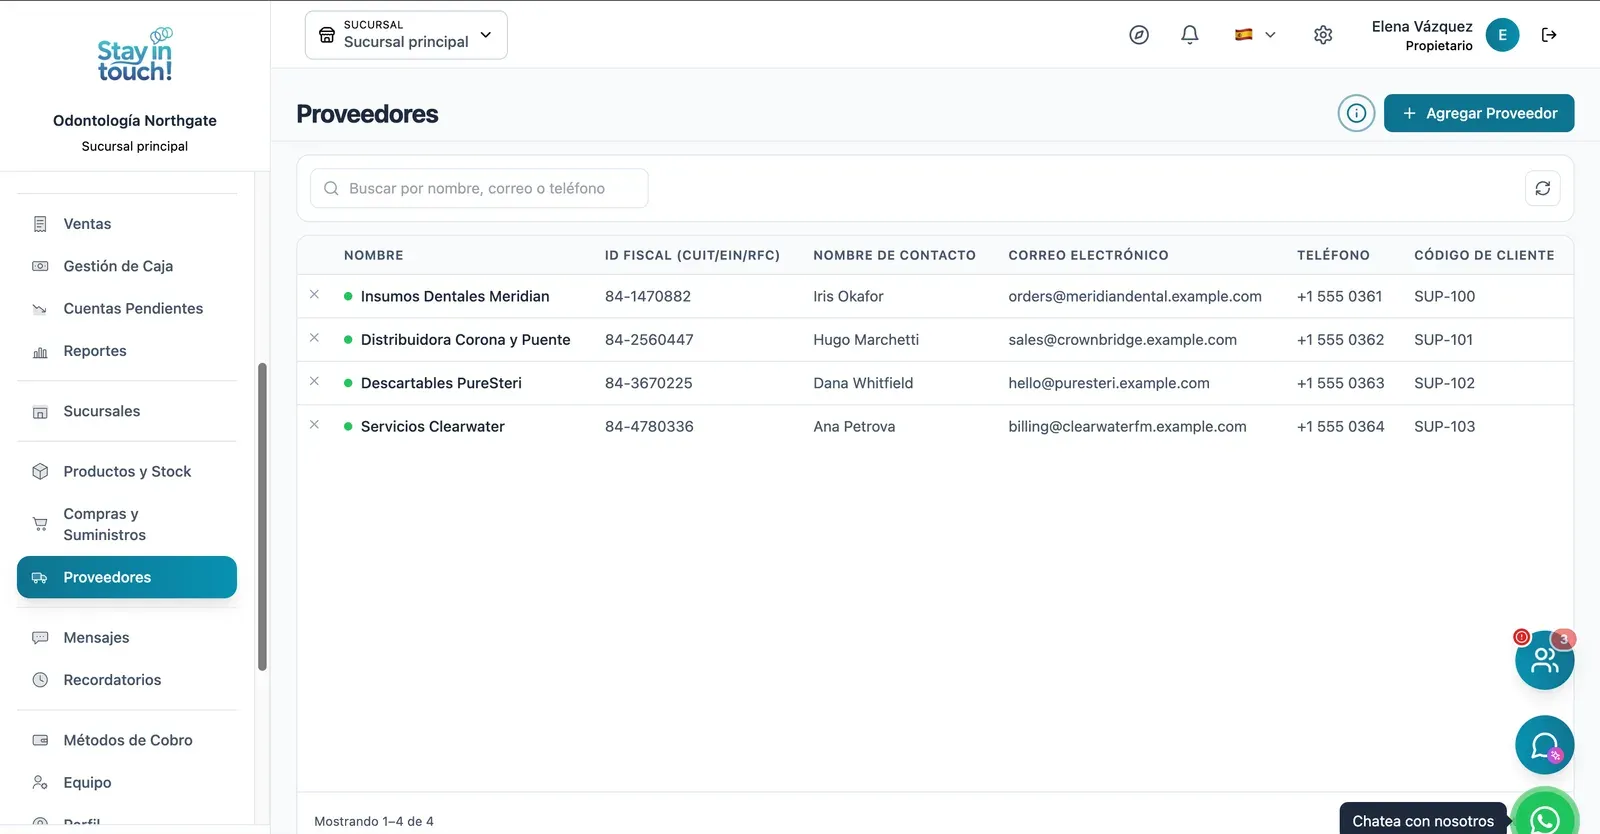Open the settings gear icon
1600x834 pixels.
click(x=1323, y=35)
